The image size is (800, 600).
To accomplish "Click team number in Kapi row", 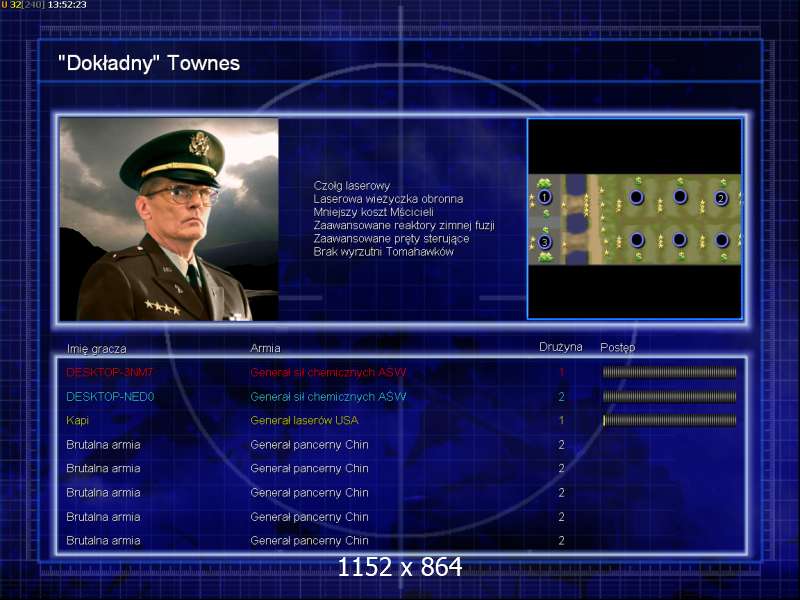I will point(562,420).
